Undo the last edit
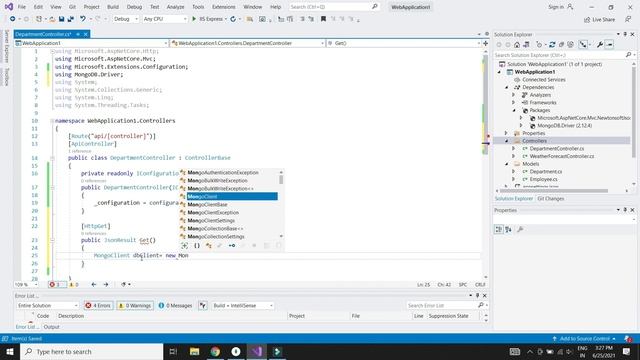This screenshot has width=640, height=360. (83, 19)
